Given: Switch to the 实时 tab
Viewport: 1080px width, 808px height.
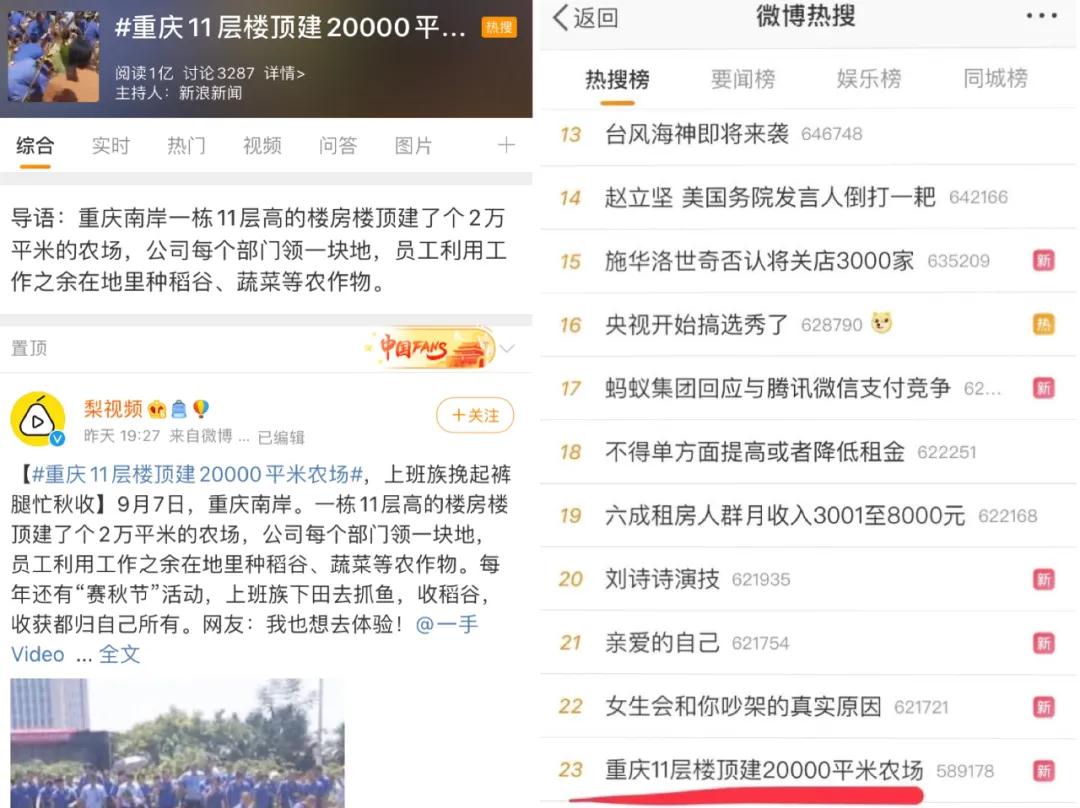Looking at the screenshot, I should (110, 146).
